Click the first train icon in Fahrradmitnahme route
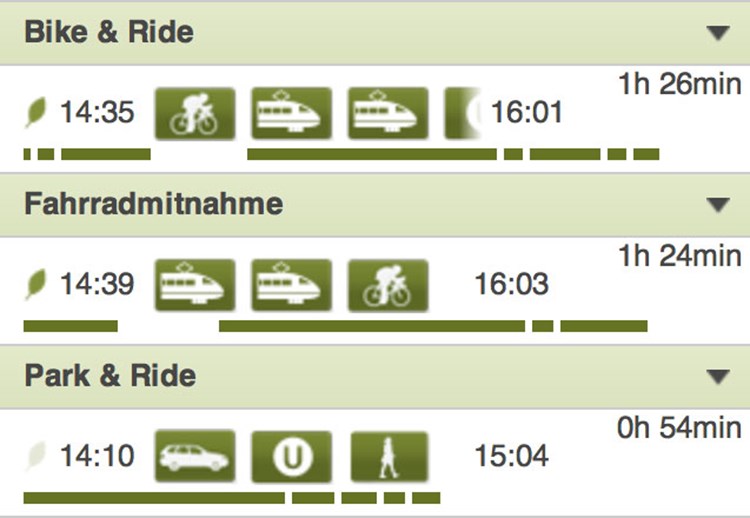750x518 pixels. [x=195, y=286]
